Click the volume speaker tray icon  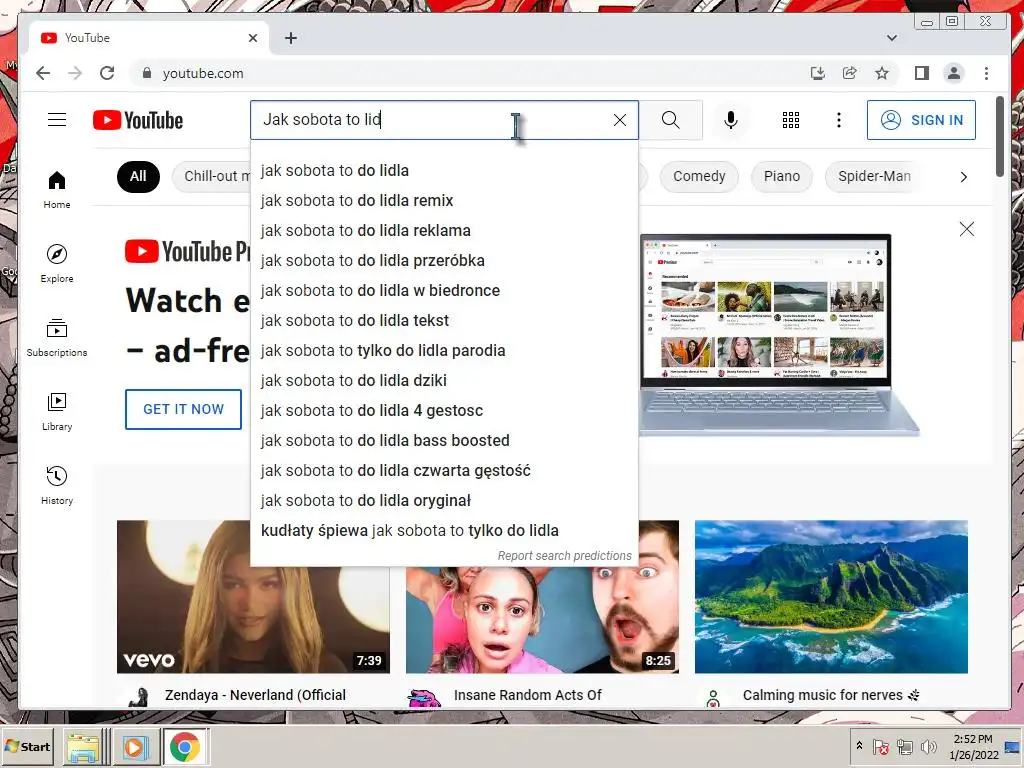(x=929, y=746)
